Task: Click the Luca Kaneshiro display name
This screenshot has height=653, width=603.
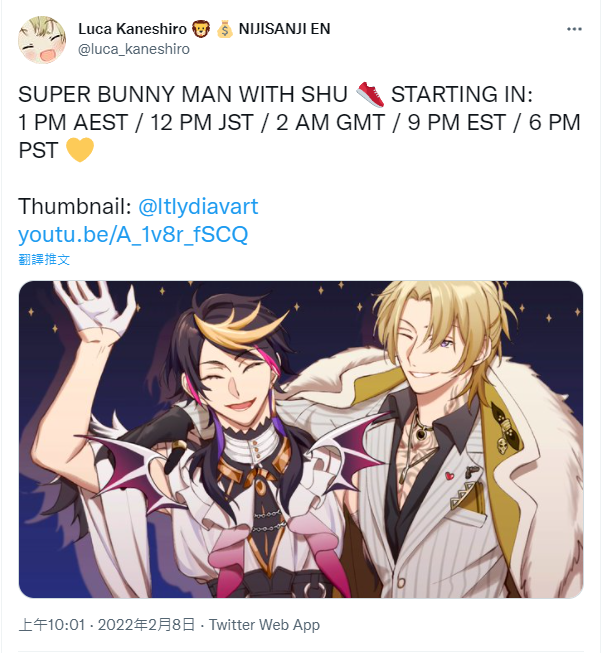Action: pyautogui.click(x=132, y=29)
